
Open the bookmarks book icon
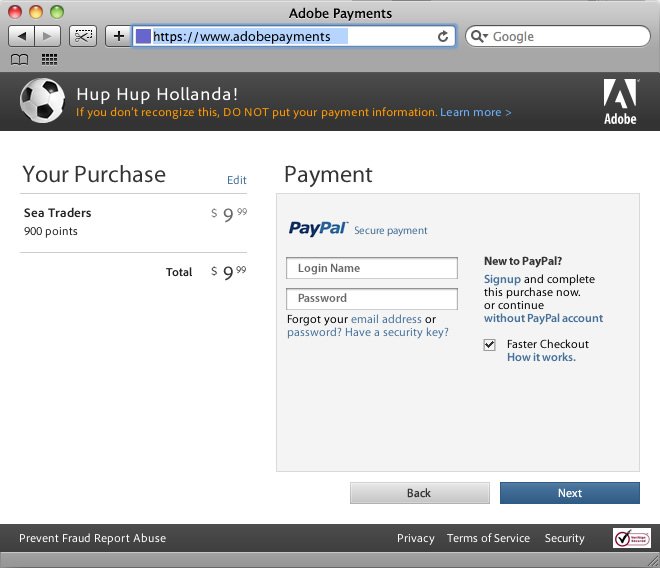[x=19, y=59]
